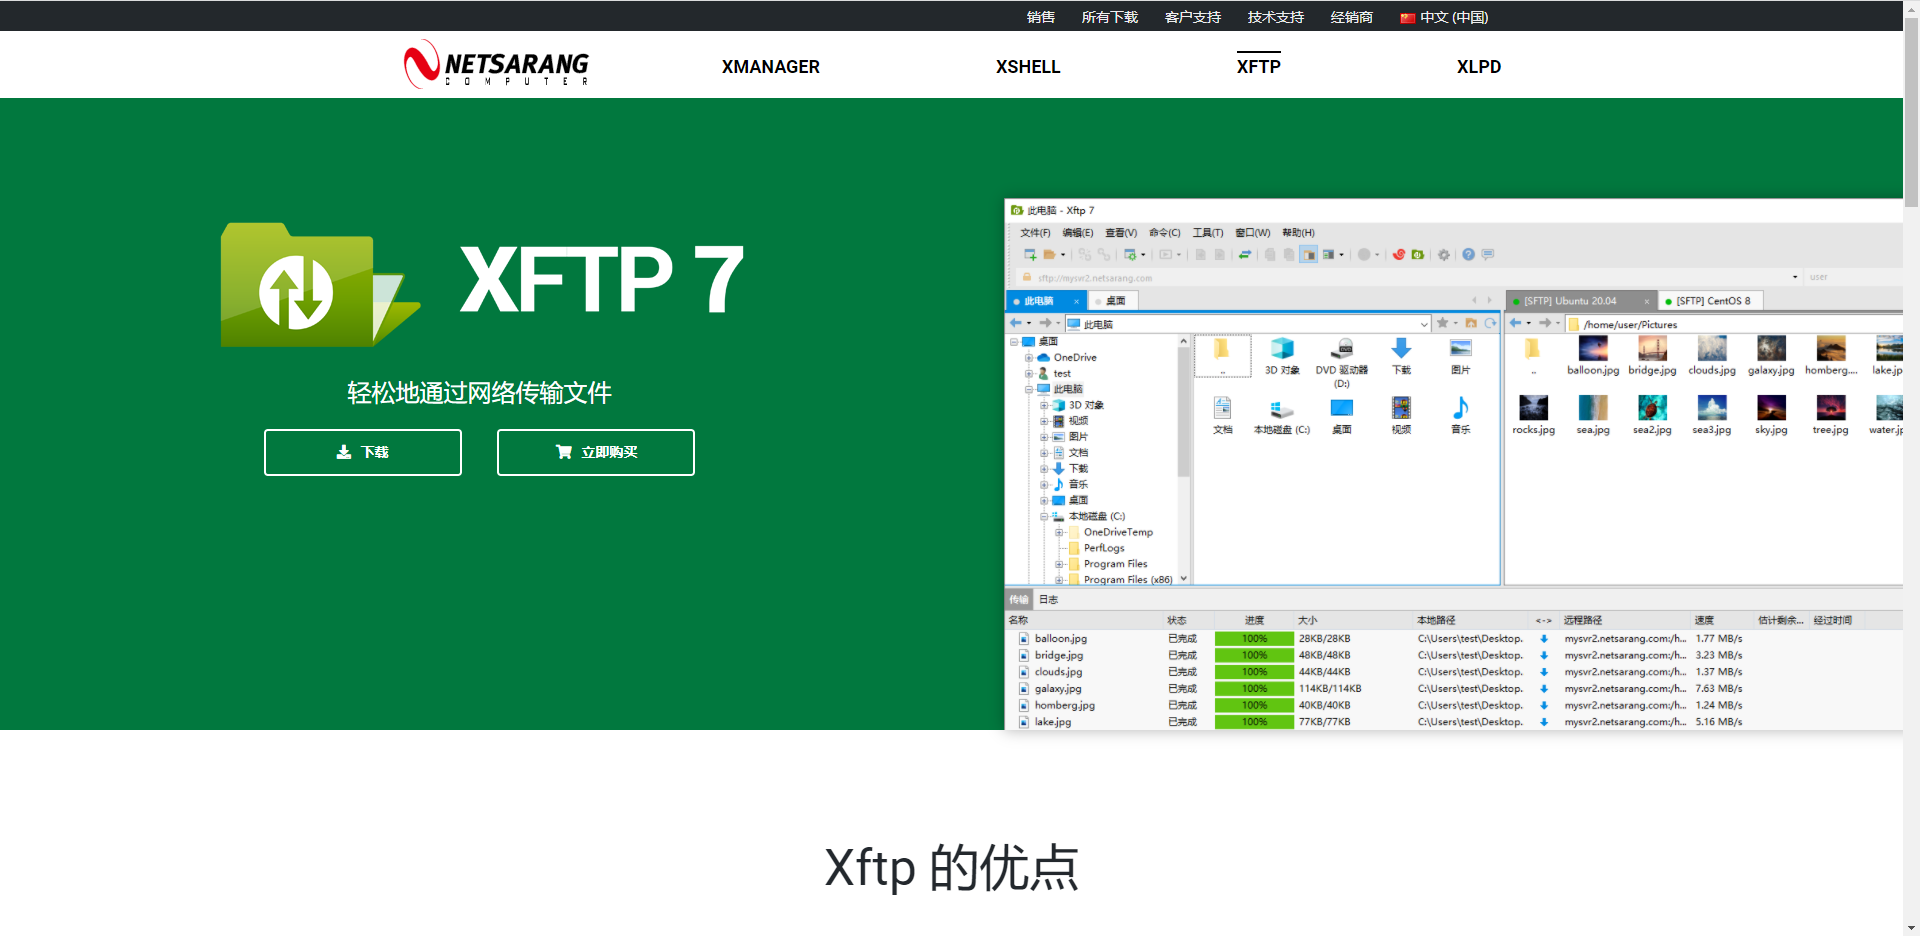Open the 此电脑 local path dropdown
The height and width of the screenshot is (936, 1920).
(x=1424, y=324)
